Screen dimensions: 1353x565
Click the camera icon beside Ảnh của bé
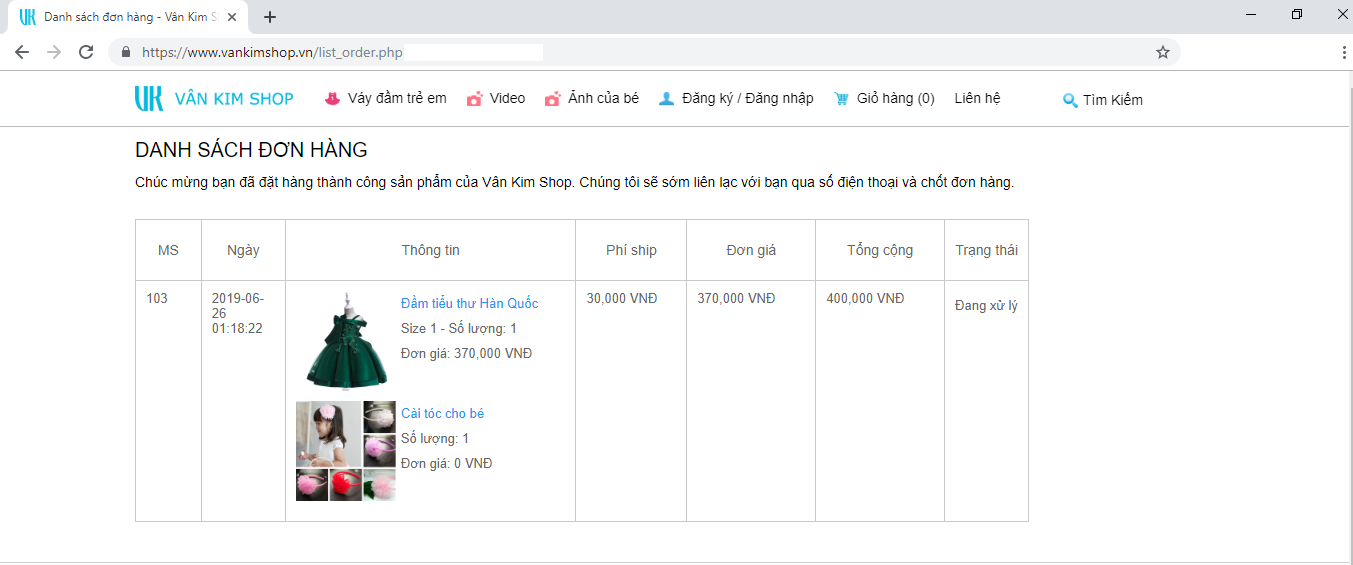(x=553, y=98)
